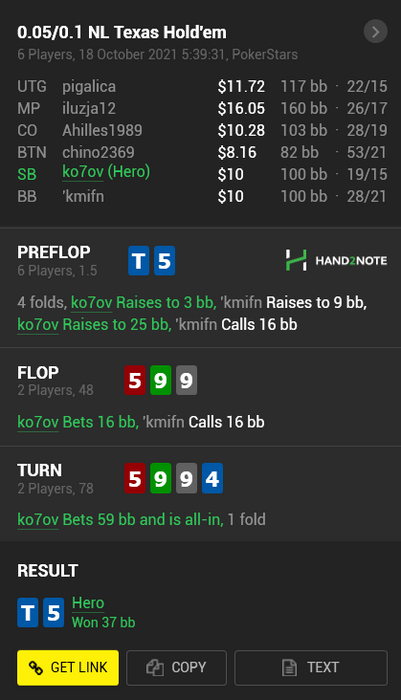The height and width of the screenshot is (700, 401).
Task: Click ko7ov in turn all-in action
Action: [38, 520]
